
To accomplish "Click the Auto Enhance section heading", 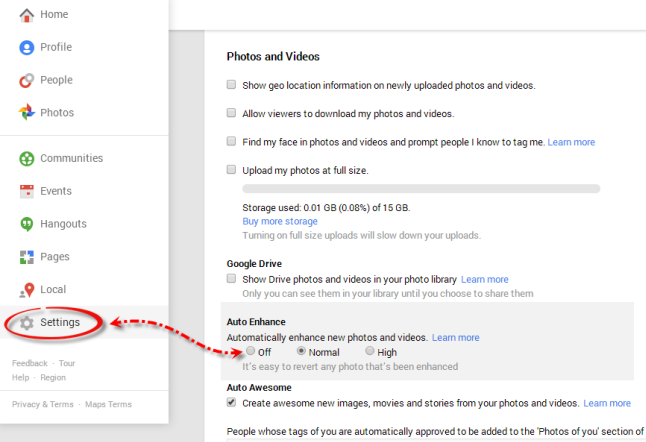I will (256, 322).
